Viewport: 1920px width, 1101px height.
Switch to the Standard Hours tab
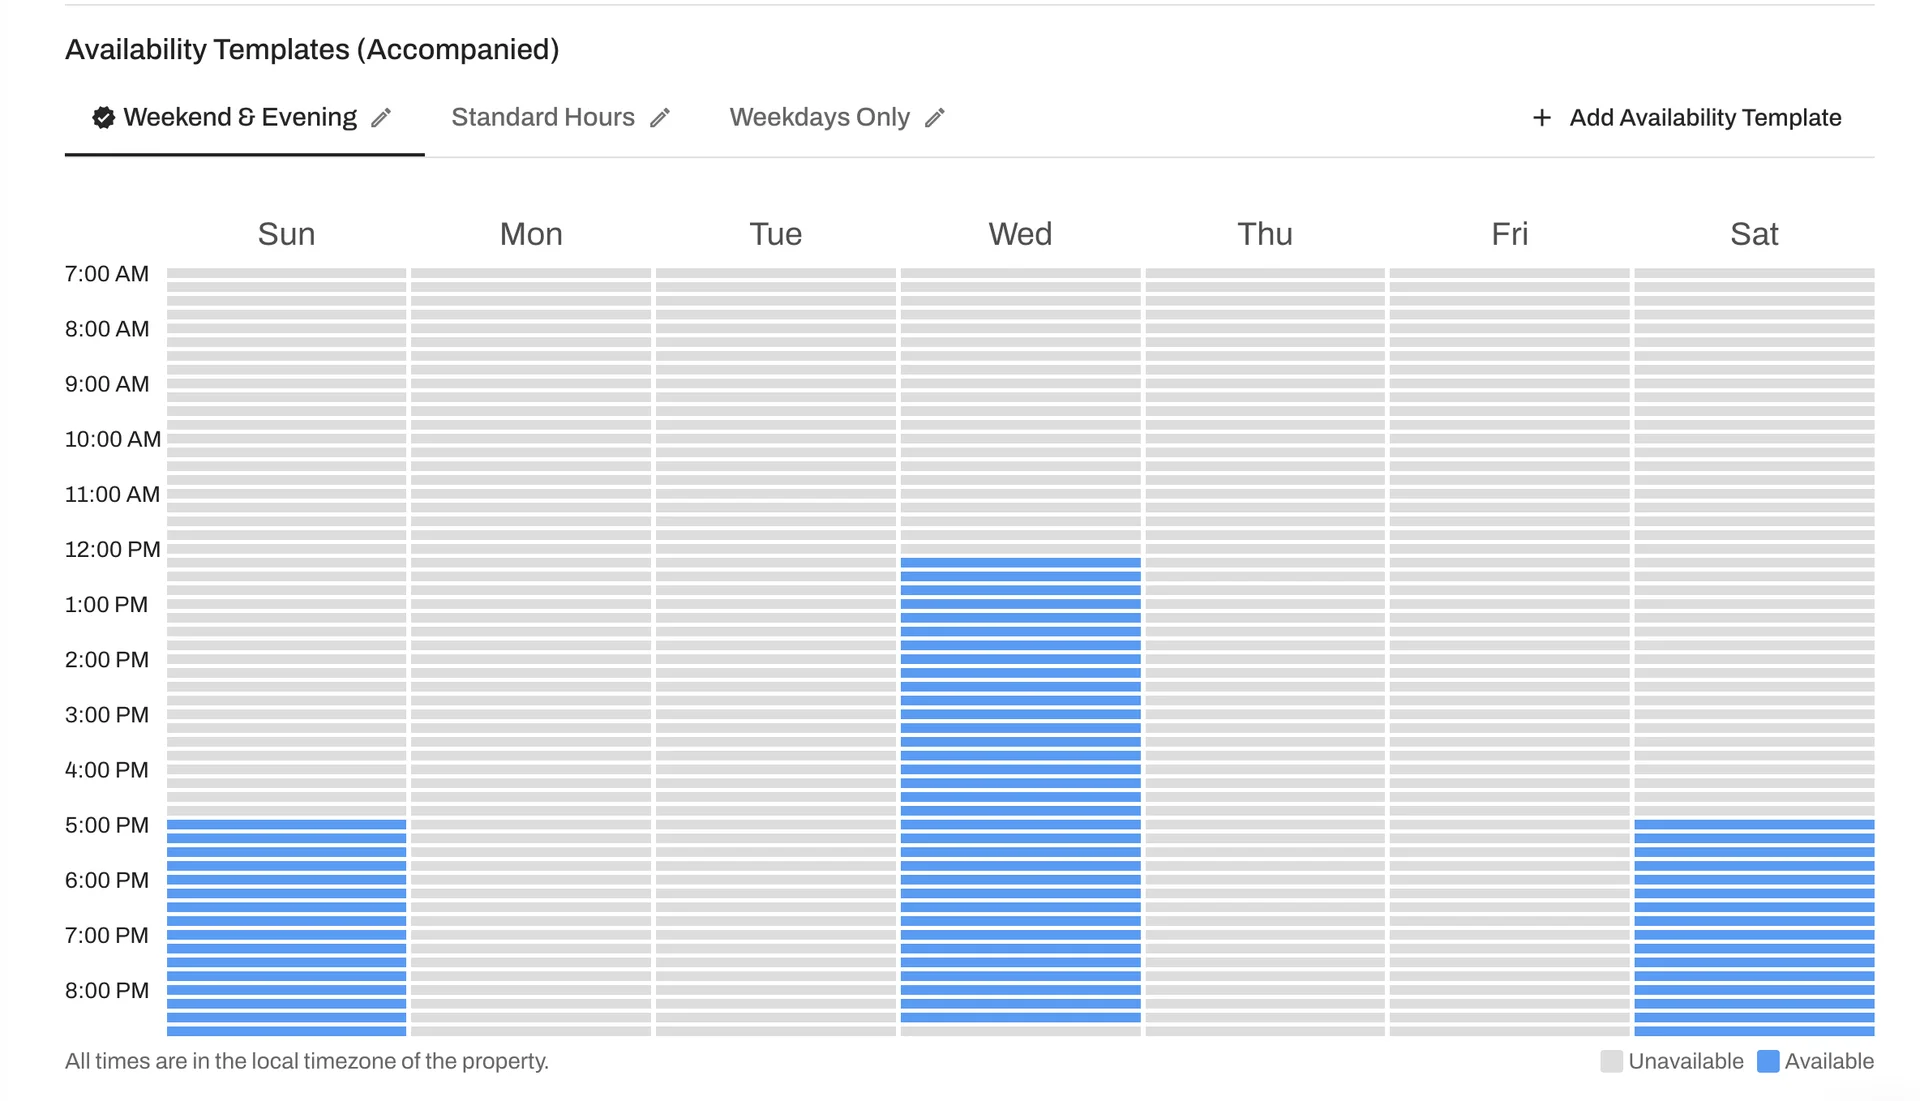543,117
